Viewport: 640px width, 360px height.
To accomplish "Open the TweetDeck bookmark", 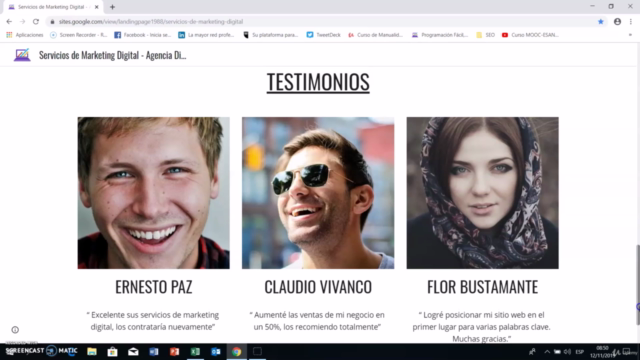I will 324,35.
